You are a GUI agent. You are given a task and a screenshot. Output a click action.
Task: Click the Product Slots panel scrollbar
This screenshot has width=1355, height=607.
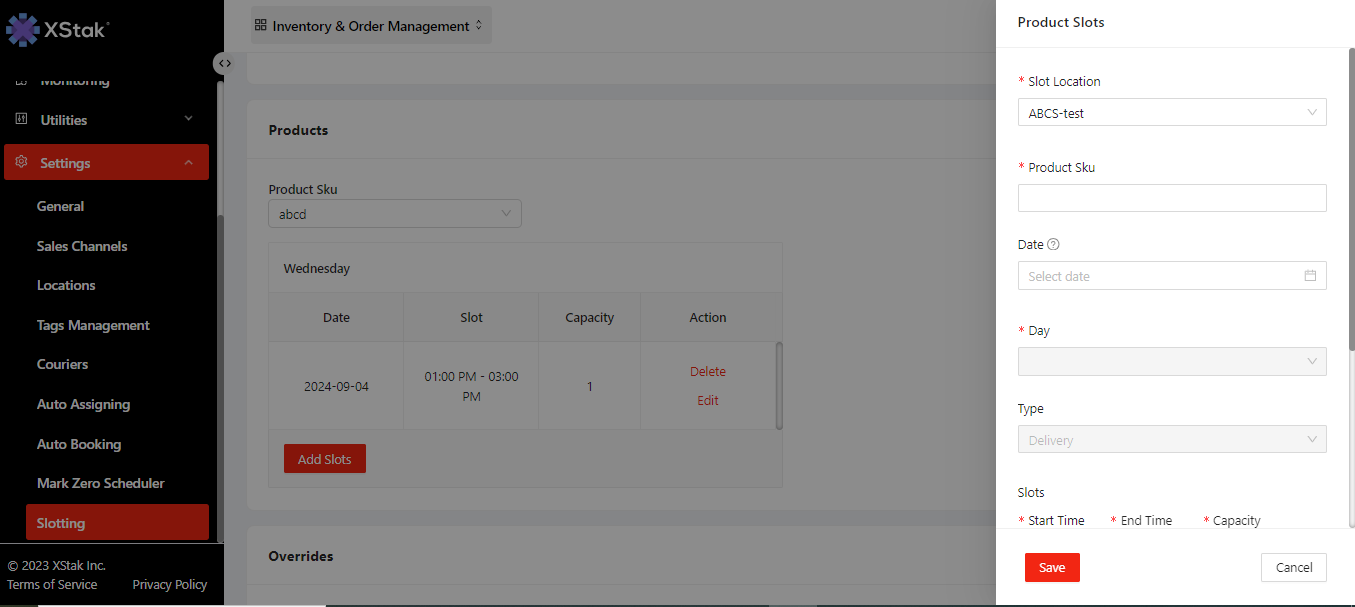1351,200
